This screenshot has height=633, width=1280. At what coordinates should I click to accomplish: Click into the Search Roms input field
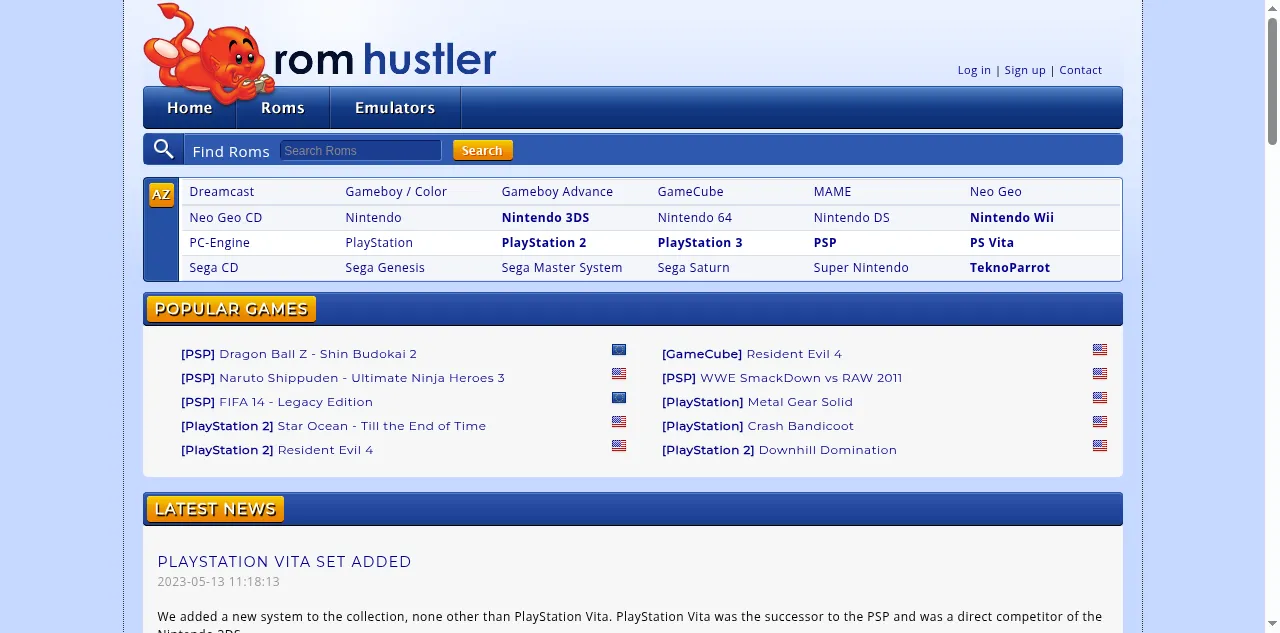tap(361, 150)
